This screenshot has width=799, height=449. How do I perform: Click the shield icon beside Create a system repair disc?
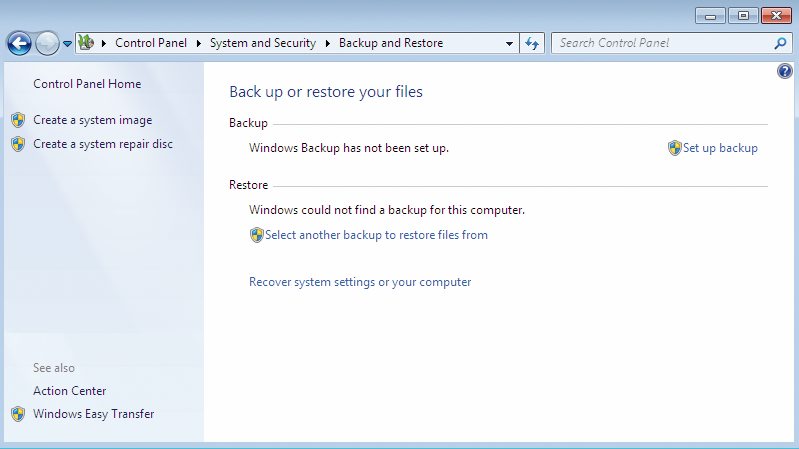coord(18,144)
